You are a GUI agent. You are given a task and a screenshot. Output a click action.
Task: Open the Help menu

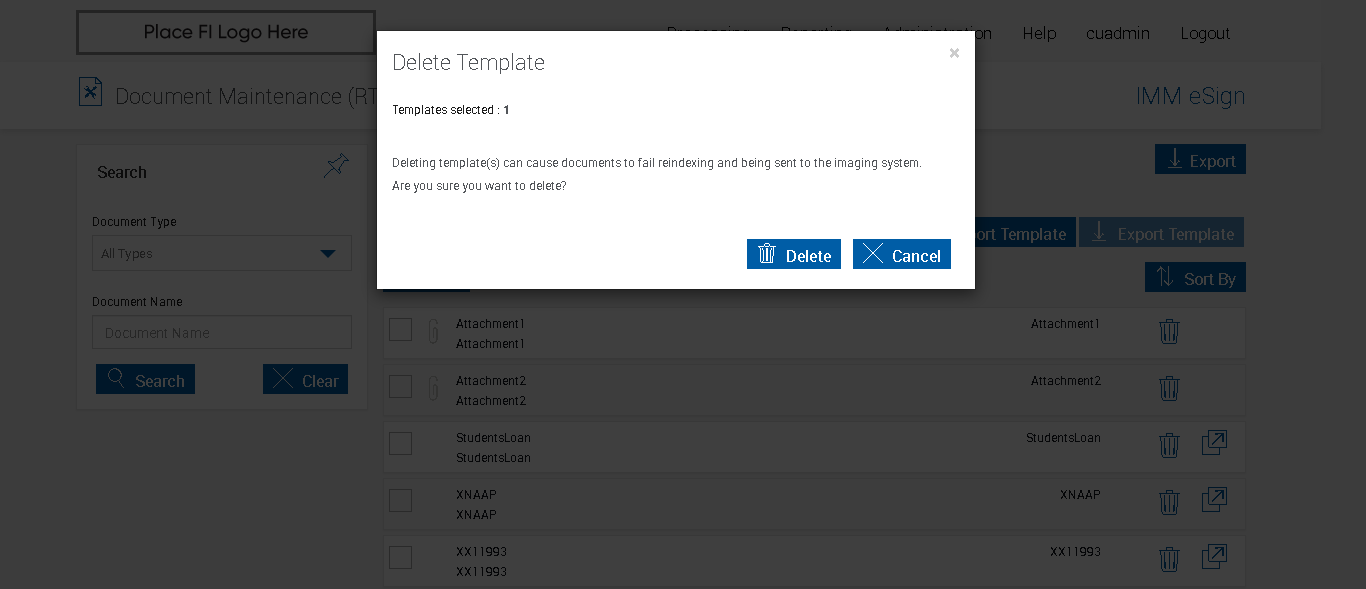point(1039,33)
